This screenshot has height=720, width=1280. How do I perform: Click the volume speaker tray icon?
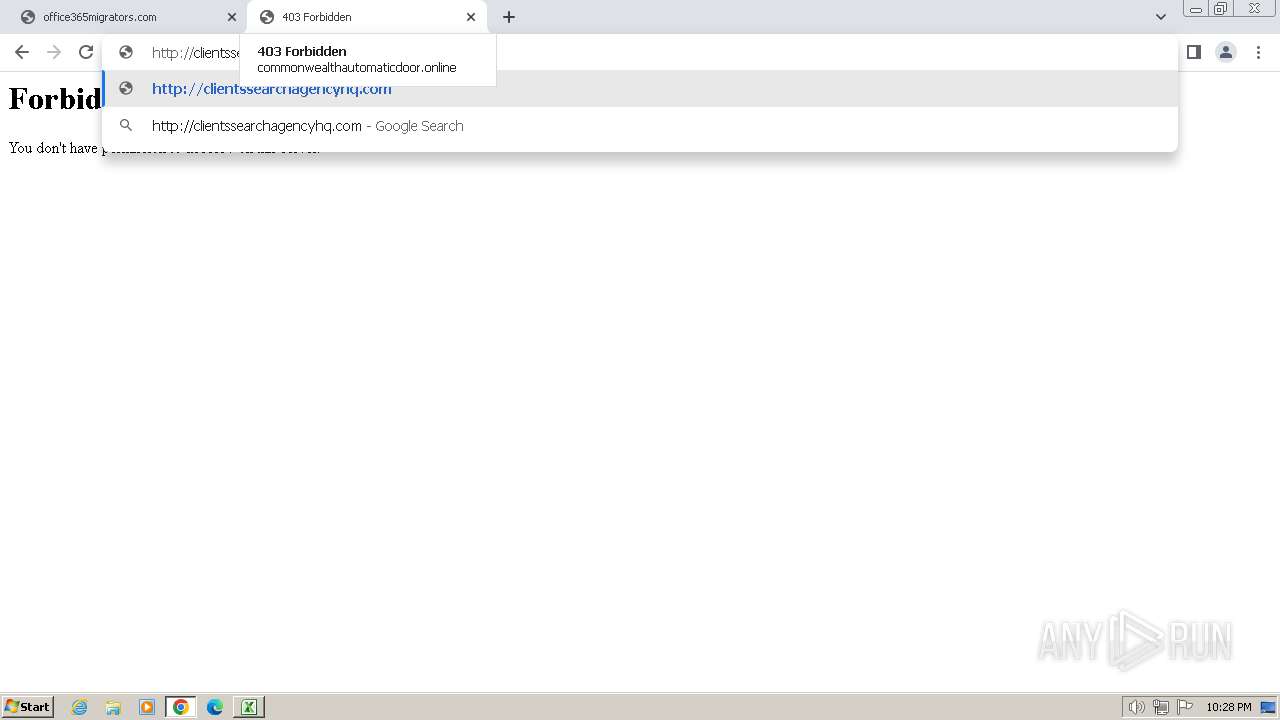point(1137,707)
